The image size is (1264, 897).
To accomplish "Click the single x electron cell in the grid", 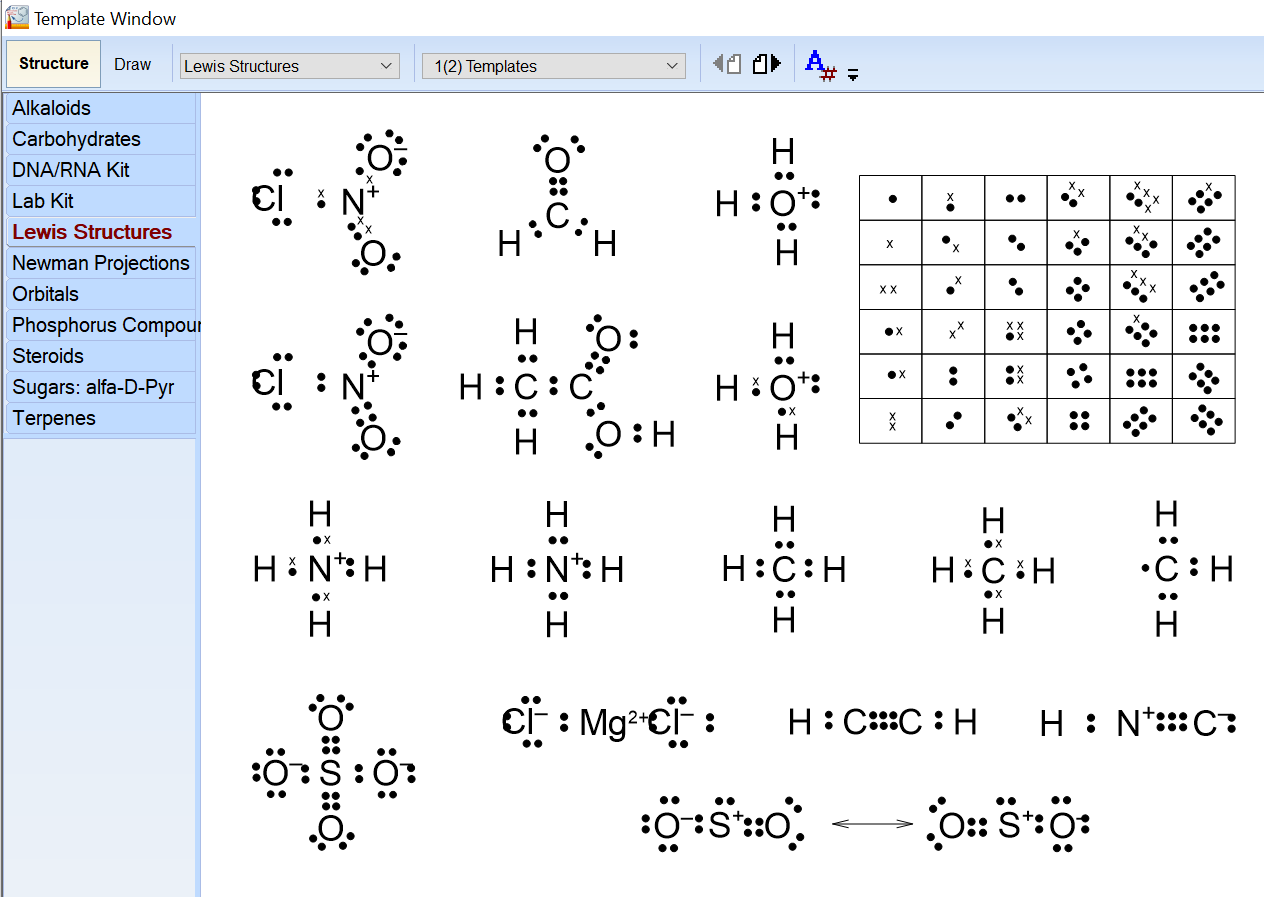I will (890, 242).
